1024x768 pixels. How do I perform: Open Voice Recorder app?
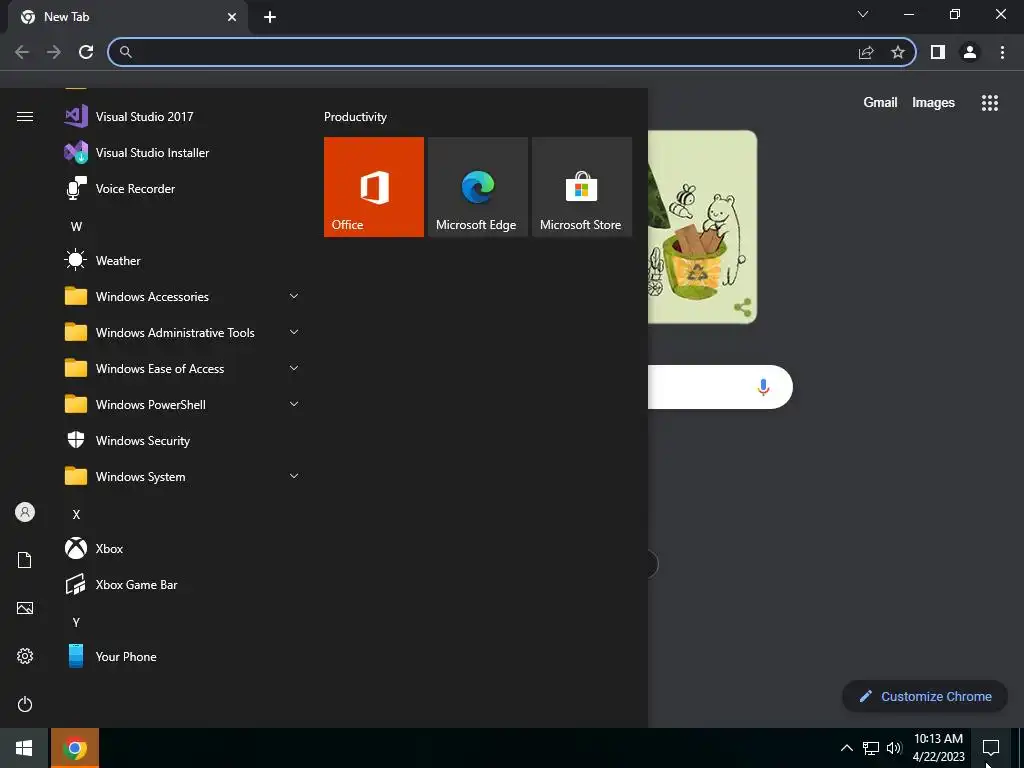tap(182, 189)
